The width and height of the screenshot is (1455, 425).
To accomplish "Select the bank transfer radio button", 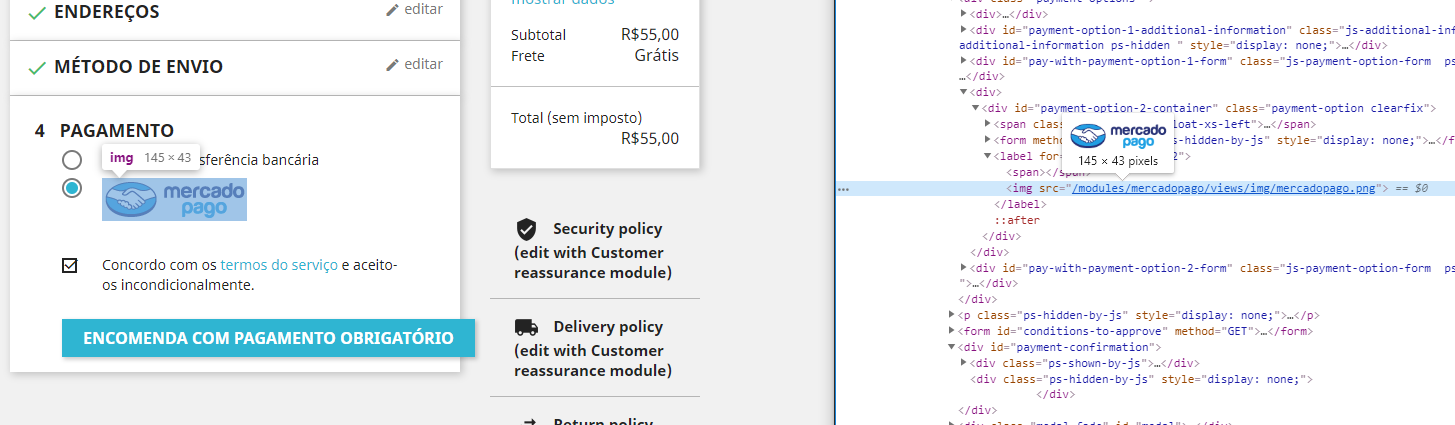I will tap(72, 160).
